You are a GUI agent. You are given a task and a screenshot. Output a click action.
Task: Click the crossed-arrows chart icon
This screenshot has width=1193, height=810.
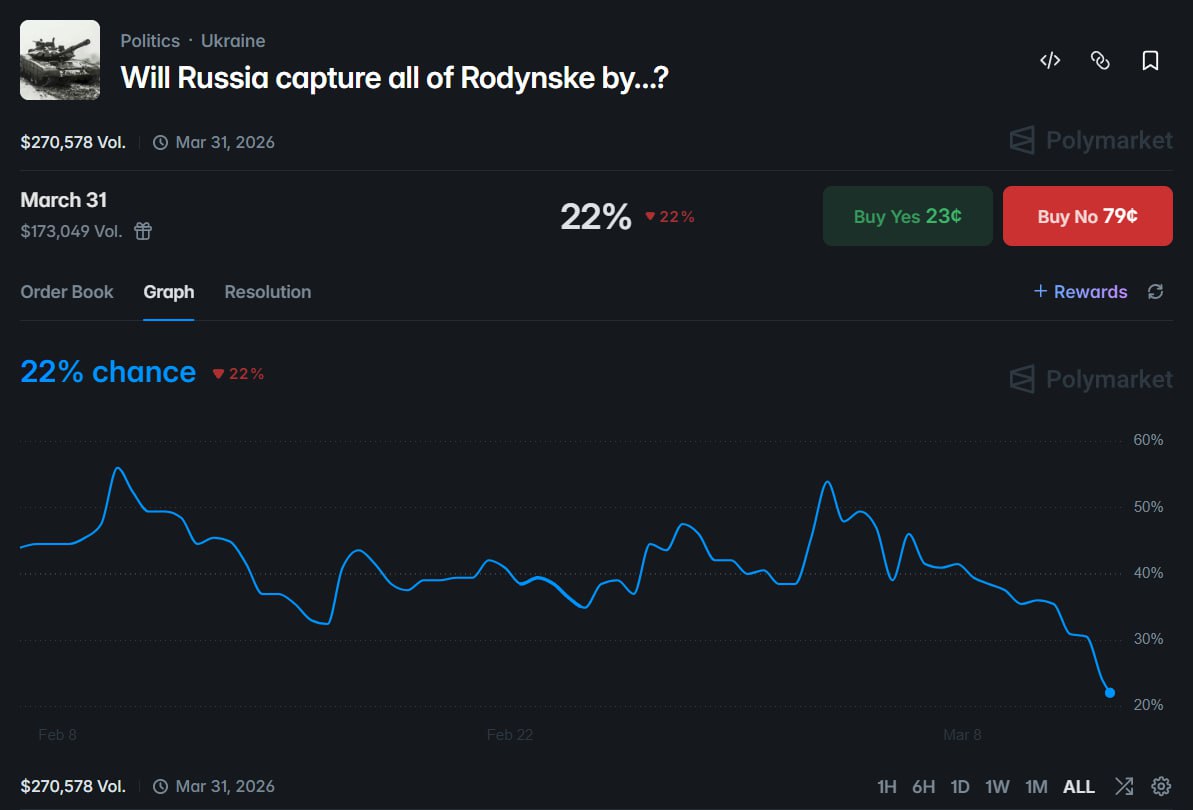coord(1124,786)
